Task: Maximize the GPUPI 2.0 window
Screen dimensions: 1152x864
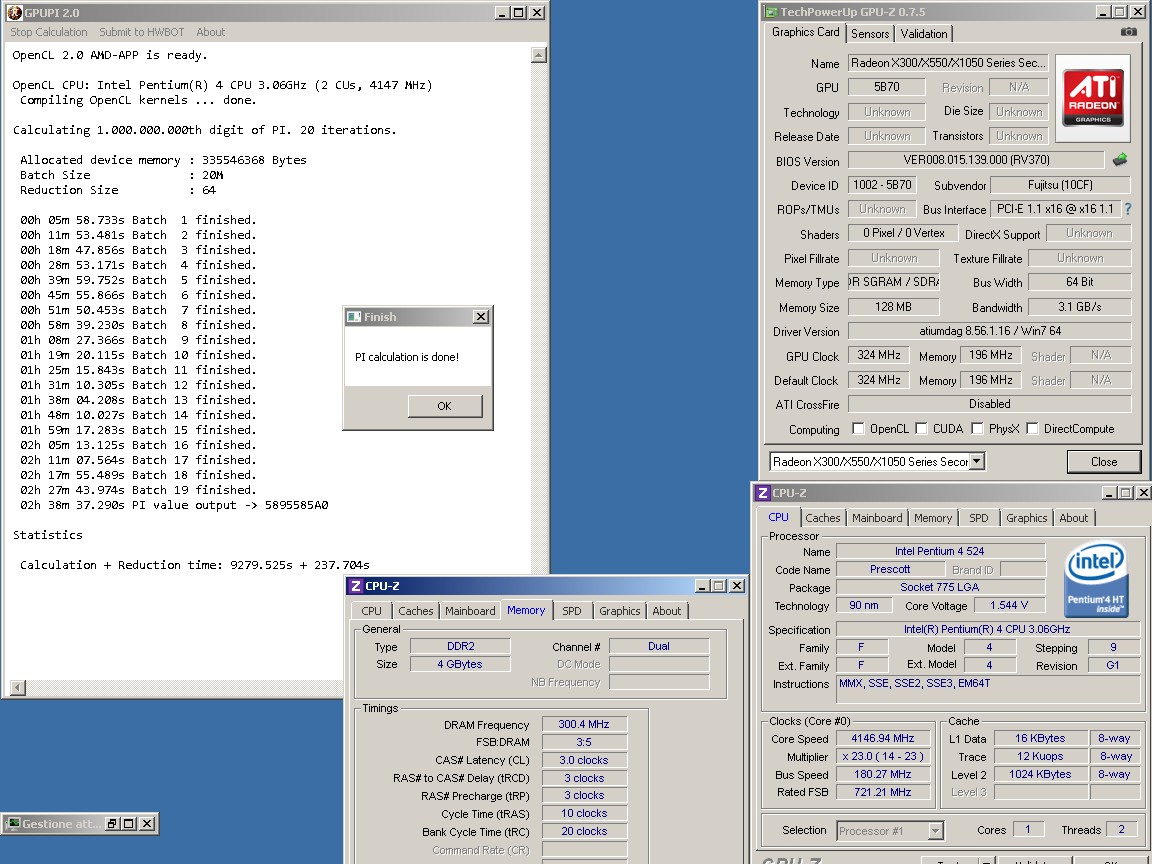Action: [x=519, y=12]
